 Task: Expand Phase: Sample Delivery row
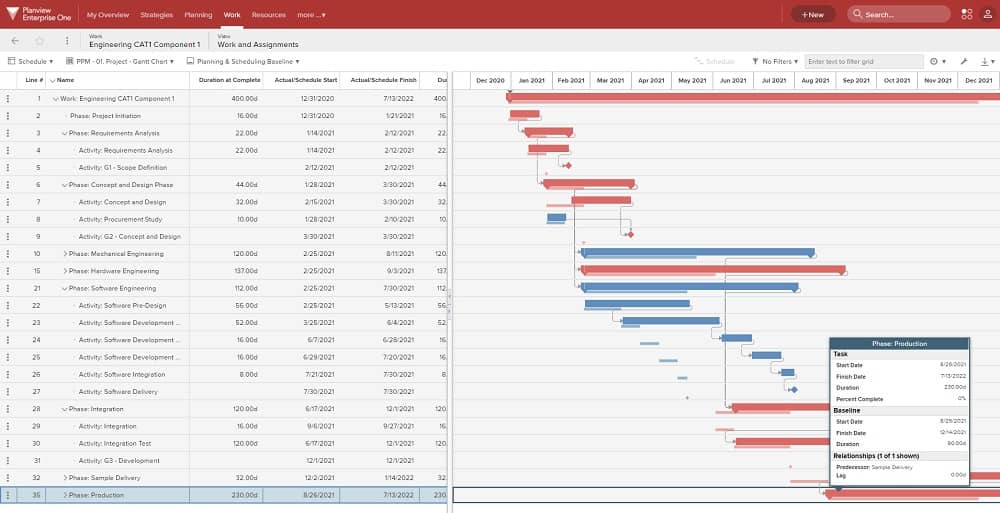tap(65, 478)
